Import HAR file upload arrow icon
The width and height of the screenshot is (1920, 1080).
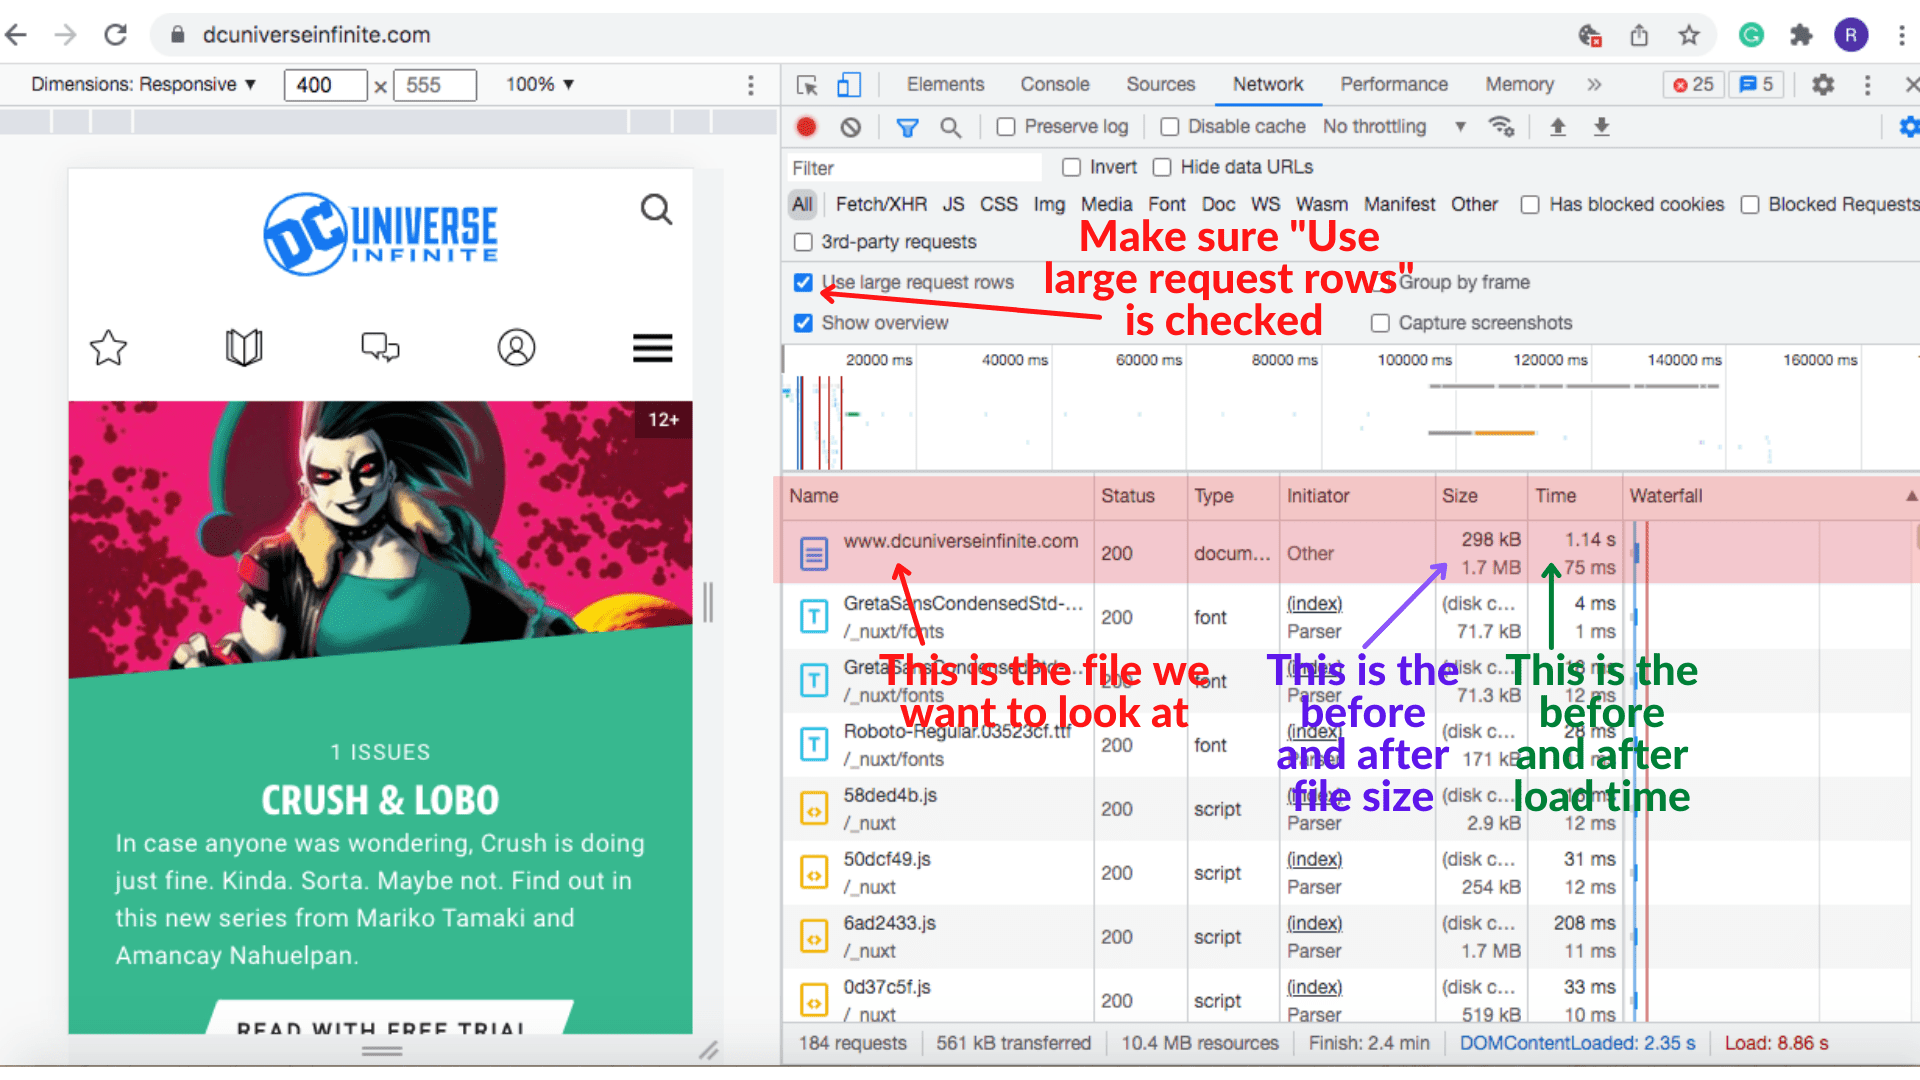(x=1558, y=127)
